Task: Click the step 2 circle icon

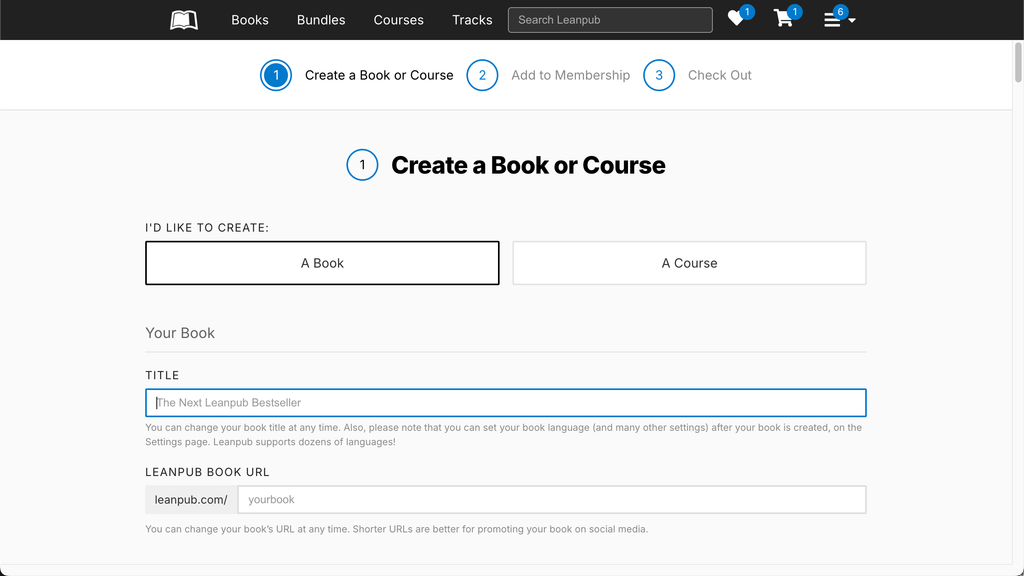Action: 482,75
